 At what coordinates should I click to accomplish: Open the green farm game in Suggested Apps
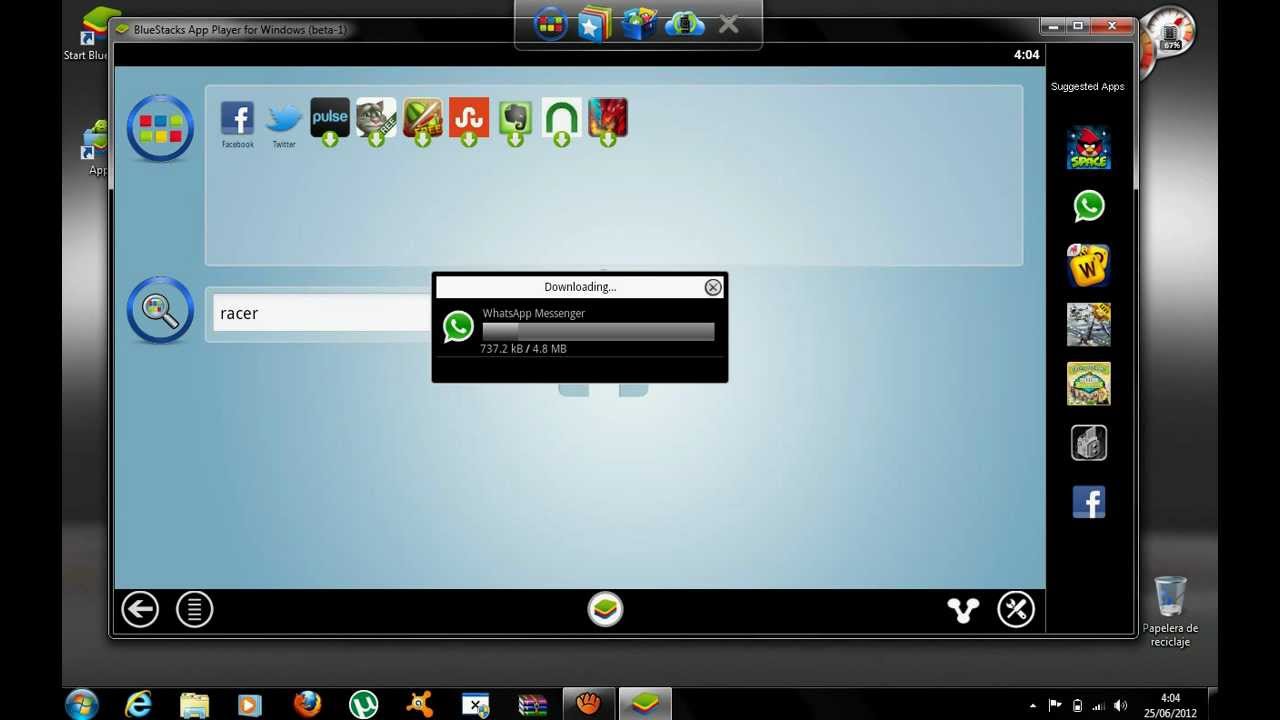coord(1088,383)
